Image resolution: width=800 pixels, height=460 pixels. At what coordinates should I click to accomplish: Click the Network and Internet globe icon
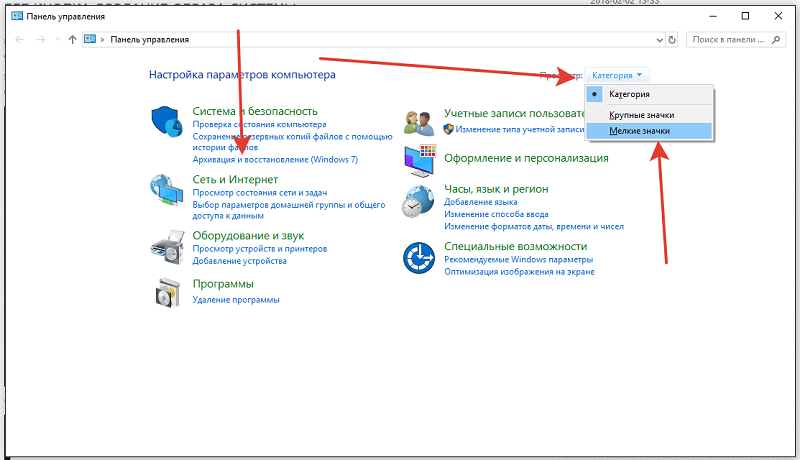pos(166,190)
